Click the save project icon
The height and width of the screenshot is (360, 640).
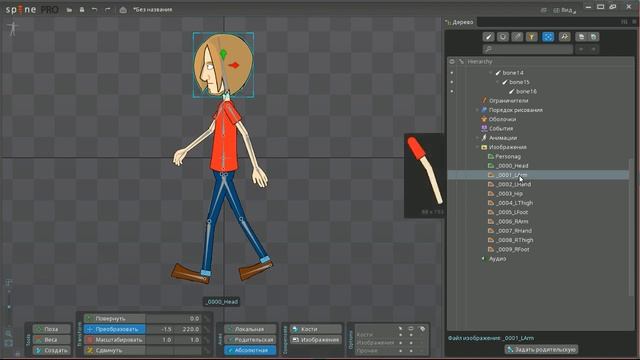point(82,10)
